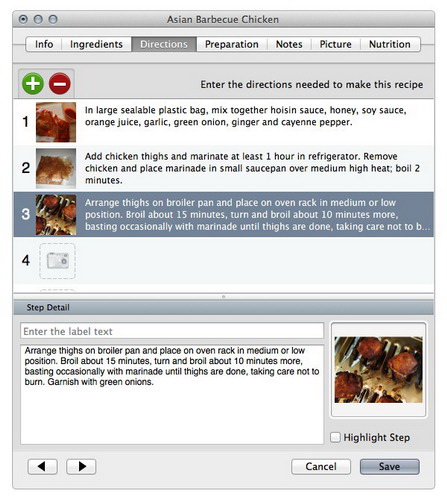447x500 pixels.
Task: Go to previous step with left arrow
Action: coord(42,466)
